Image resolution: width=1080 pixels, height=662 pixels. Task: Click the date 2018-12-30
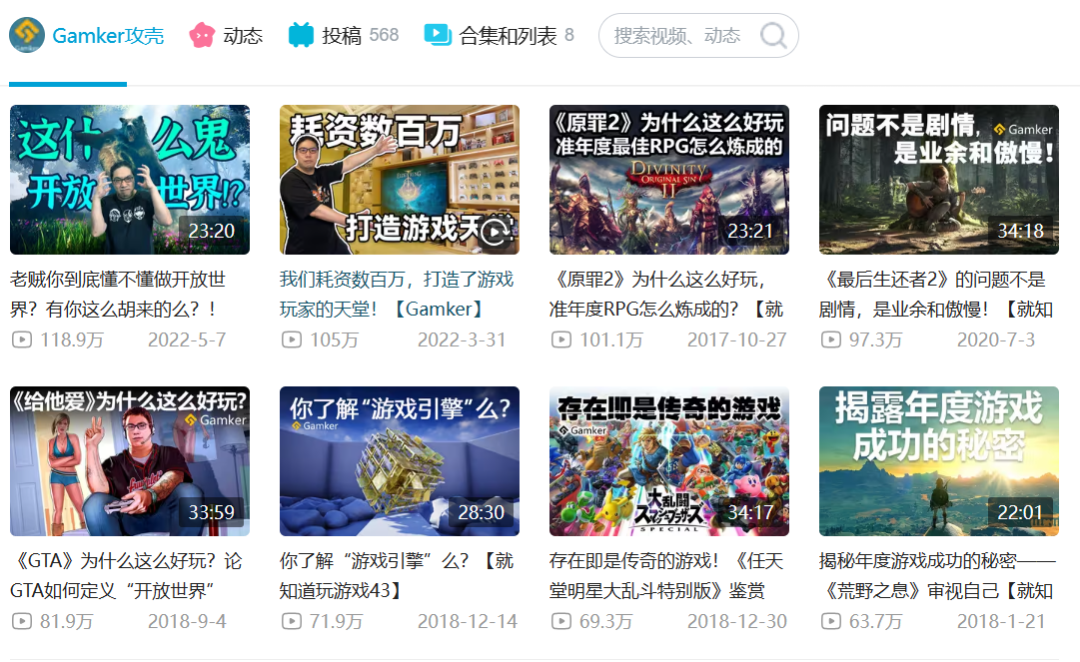pyautogui.click(x=737, y=621)
